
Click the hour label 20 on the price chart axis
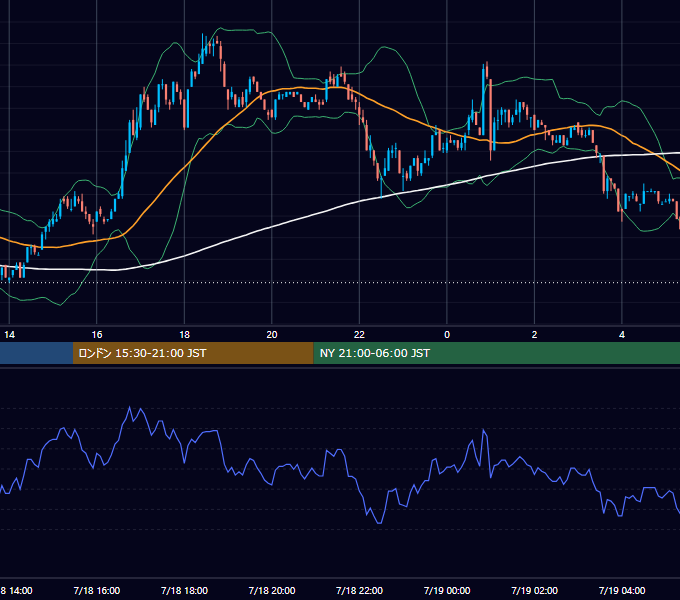(272, 335)
